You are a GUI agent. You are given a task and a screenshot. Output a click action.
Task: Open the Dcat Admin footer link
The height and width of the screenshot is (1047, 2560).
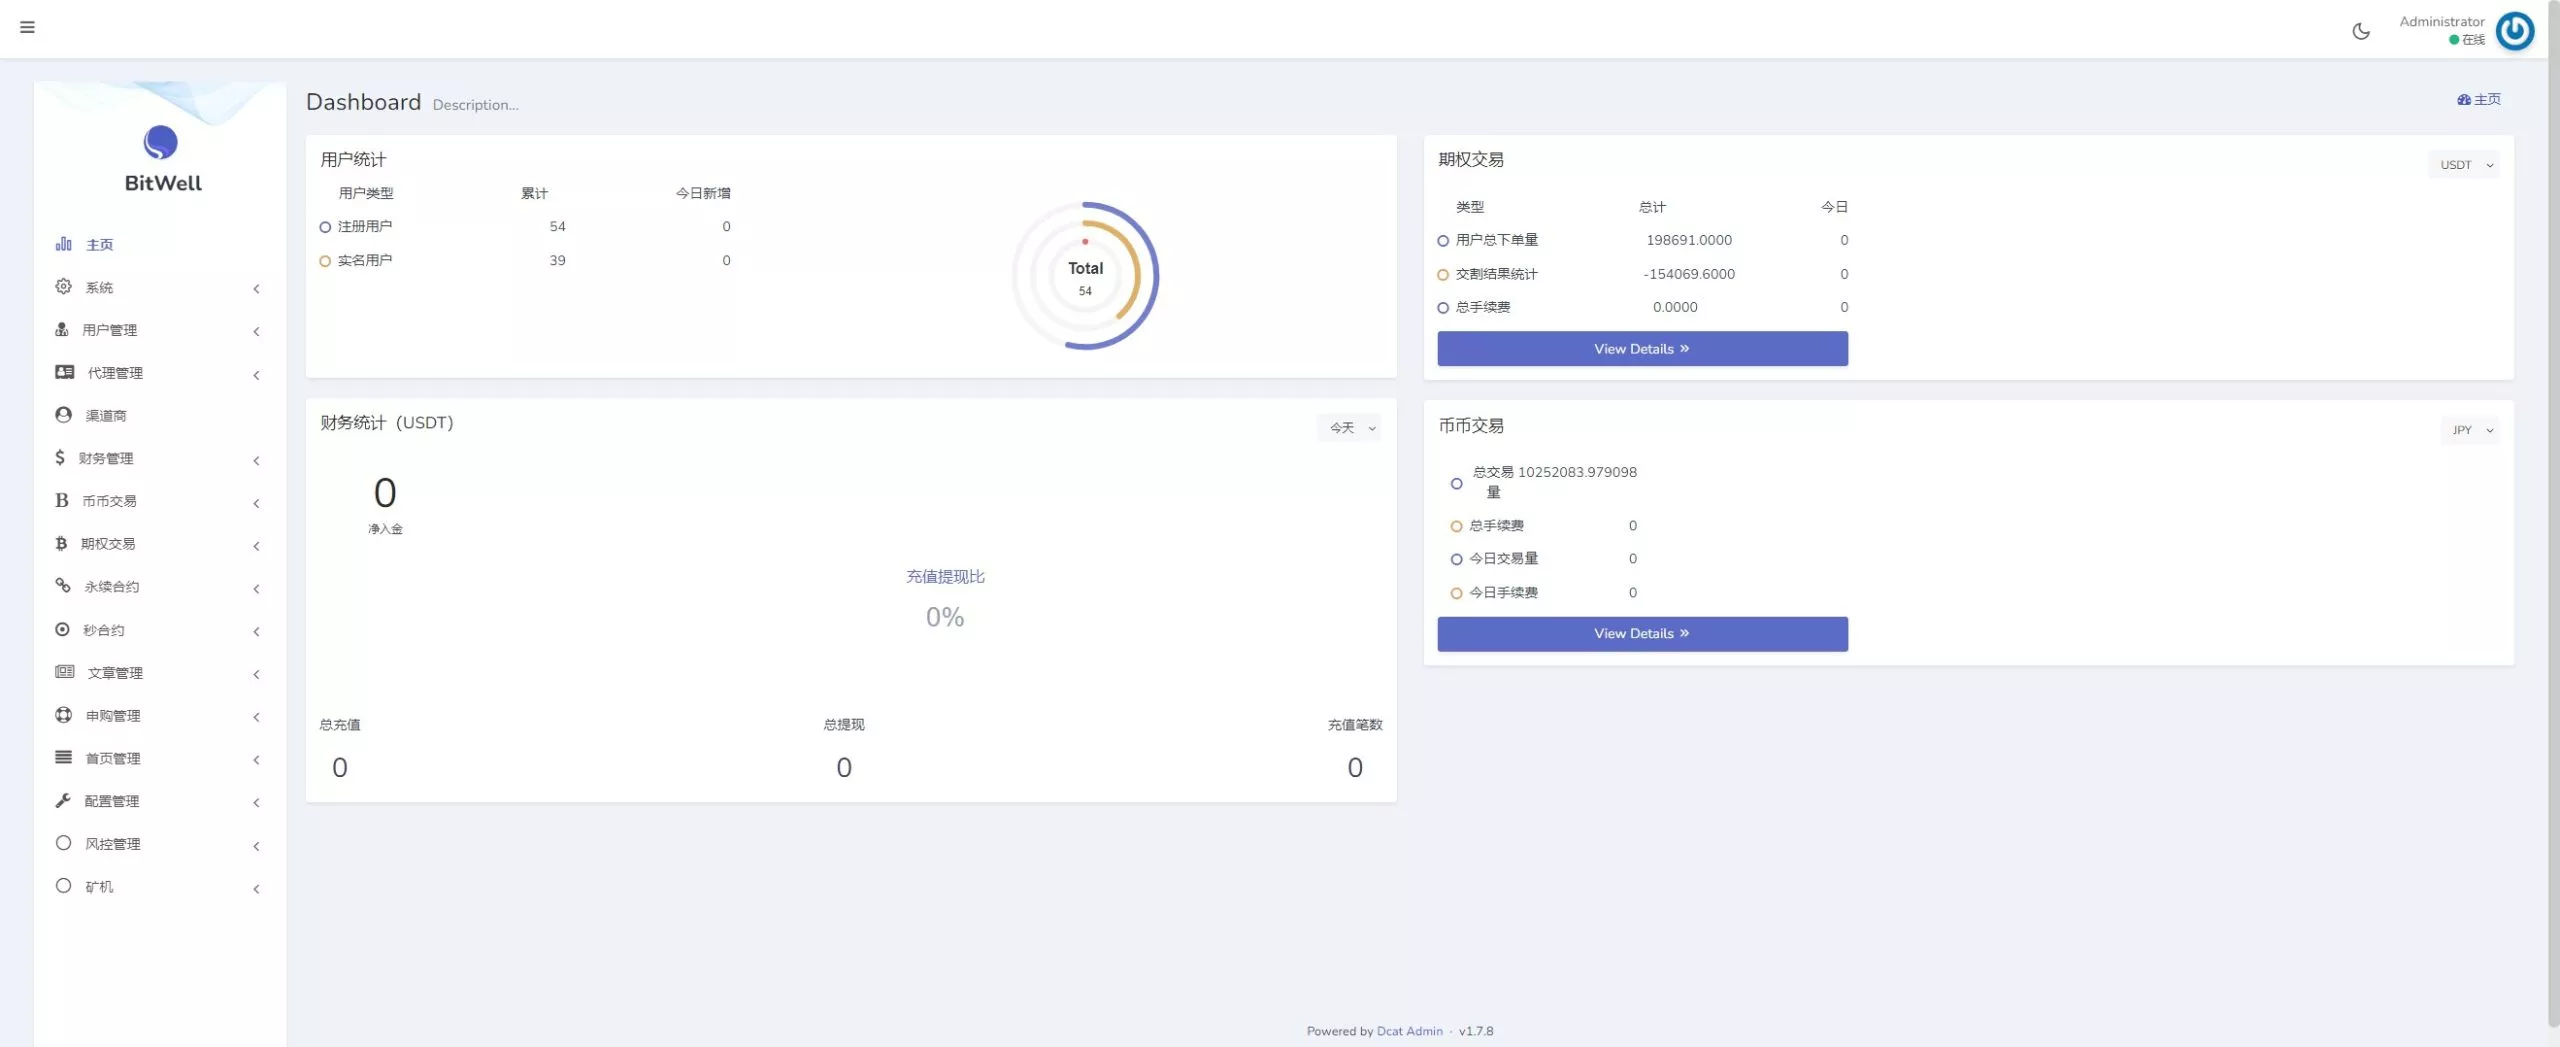click(x=1409, y=1031)
